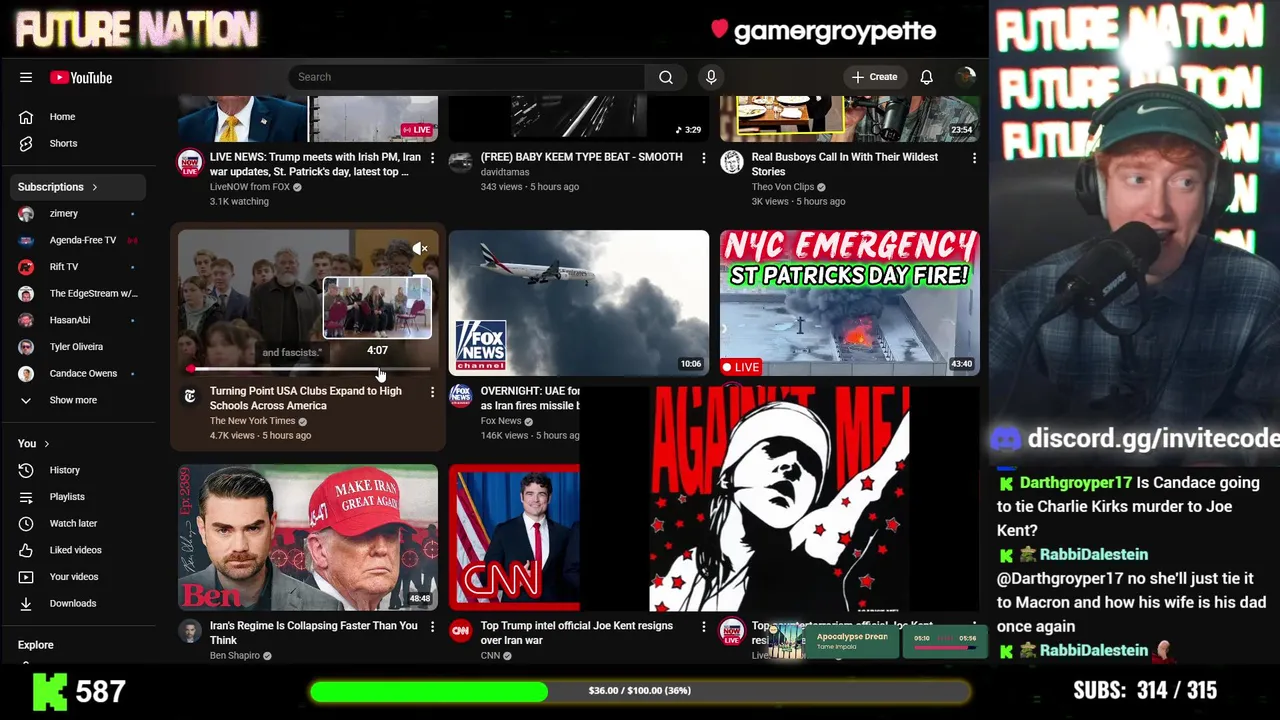1280x720 pixels.
Task: Unmute the Turning Point video preview
Action: tap(420, 248)
